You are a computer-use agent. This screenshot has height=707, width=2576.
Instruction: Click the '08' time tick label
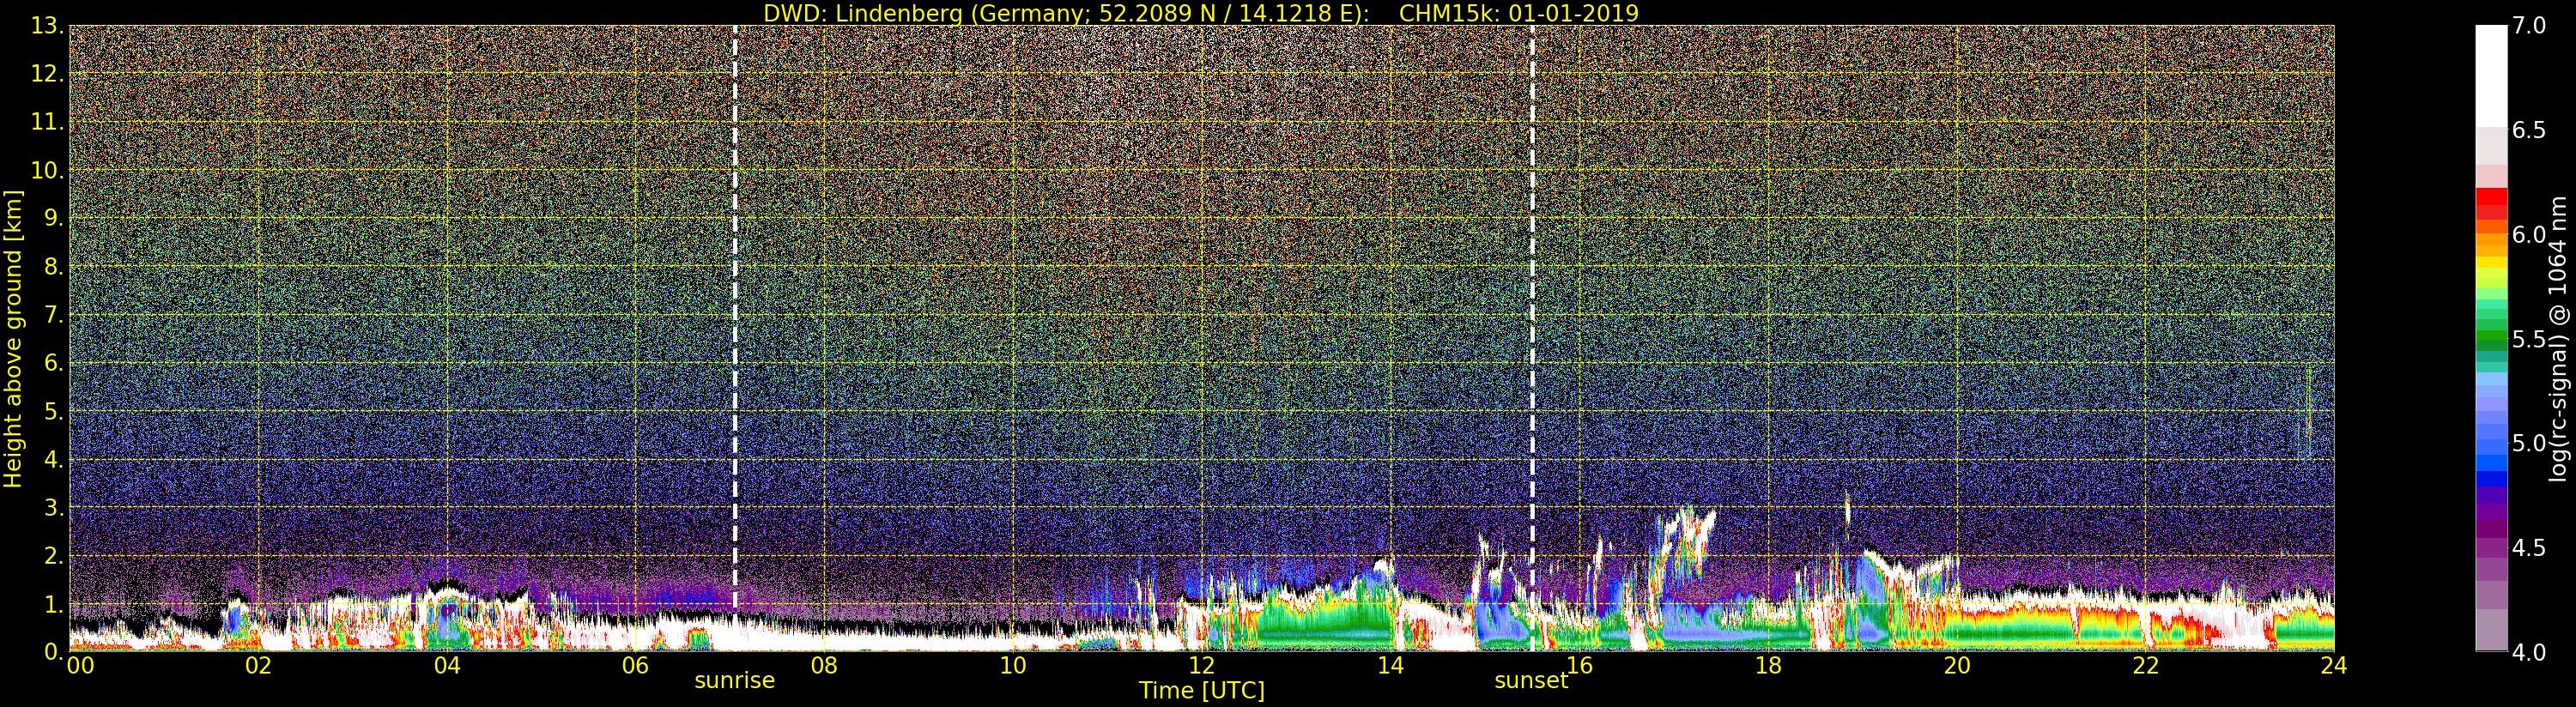(x=824, y=666)
